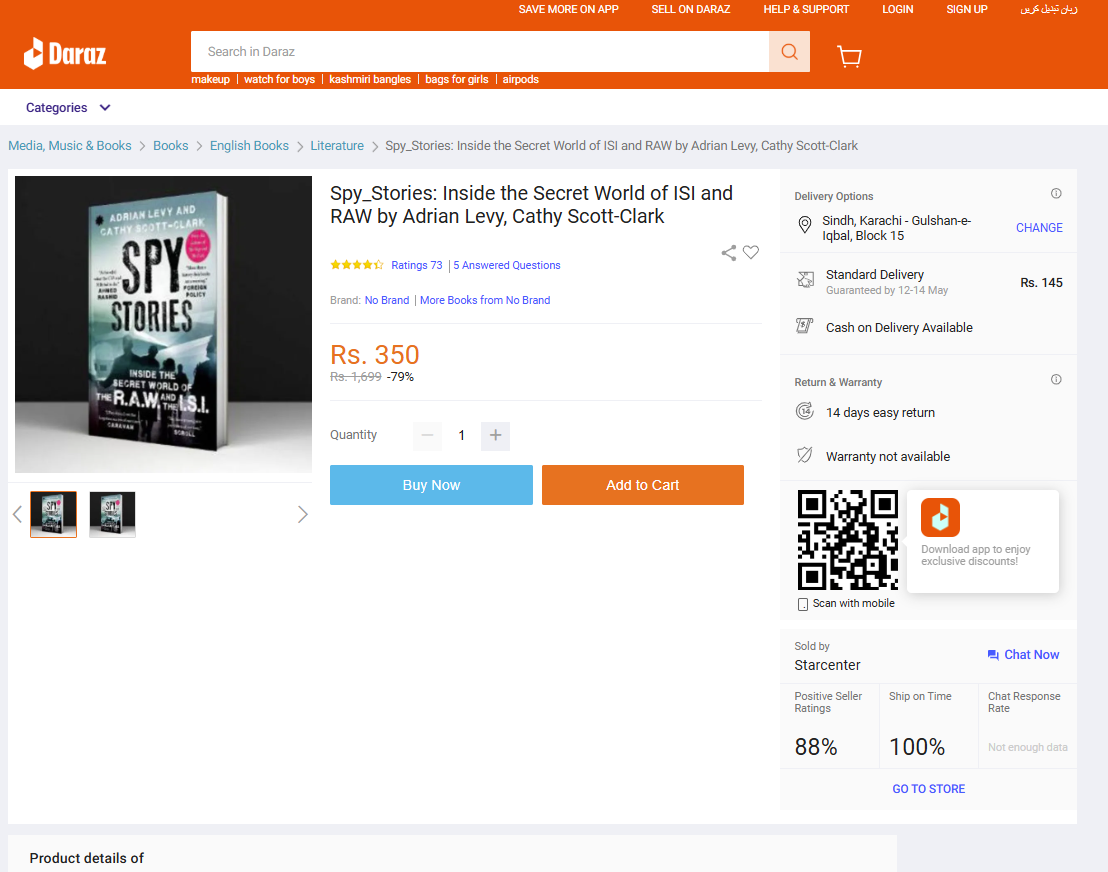Click the 100% ship on time value
This screenshot has height=872, width=1108.
(x=917, y=747)
